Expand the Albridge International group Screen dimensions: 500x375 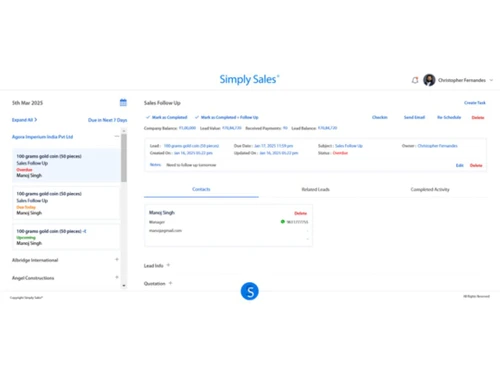point(117,259)
